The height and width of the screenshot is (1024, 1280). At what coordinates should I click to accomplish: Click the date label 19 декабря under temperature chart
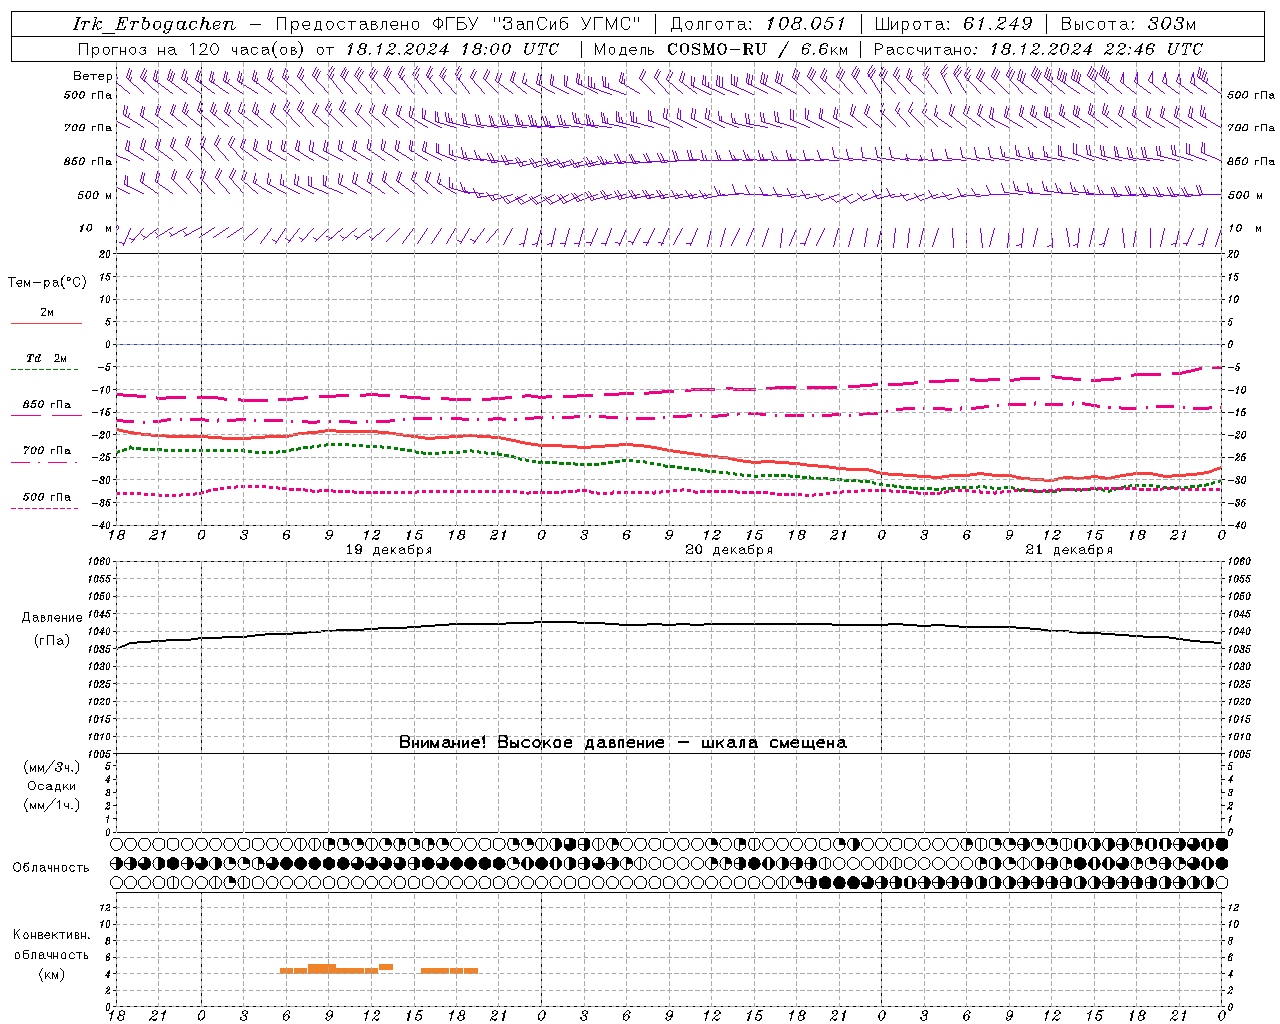(389, 550)
